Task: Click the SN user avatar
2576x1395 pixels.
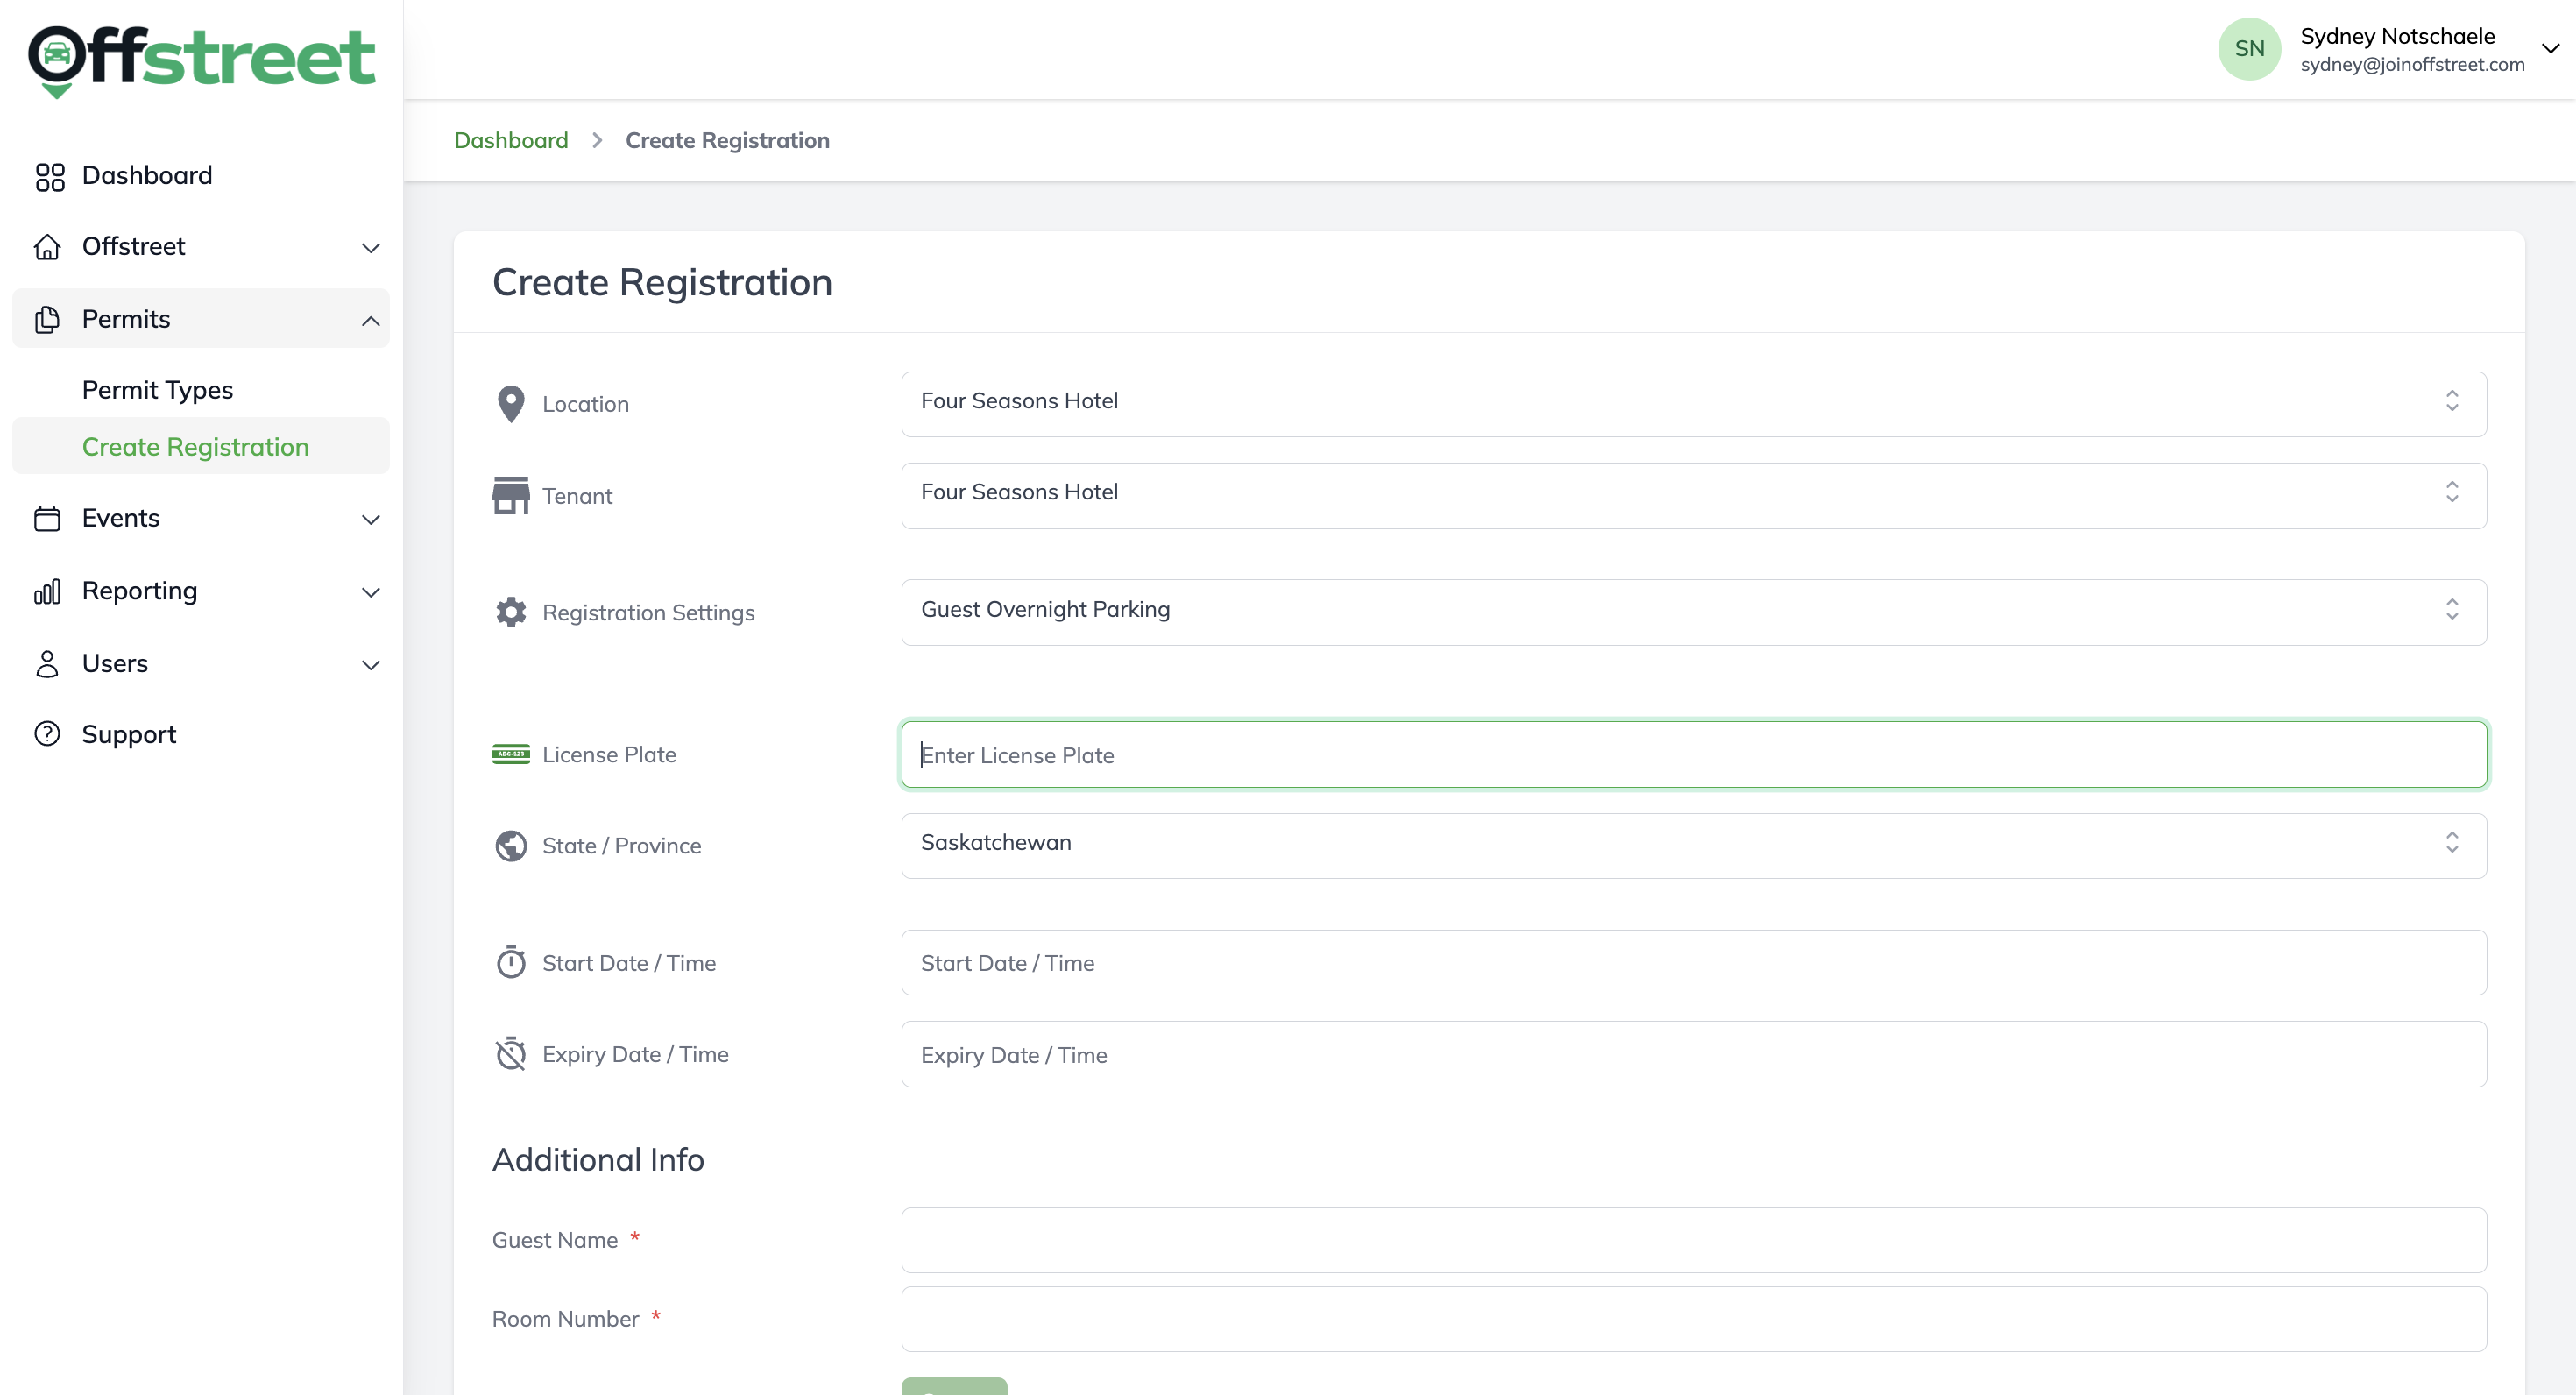Action: [2248, 49]
